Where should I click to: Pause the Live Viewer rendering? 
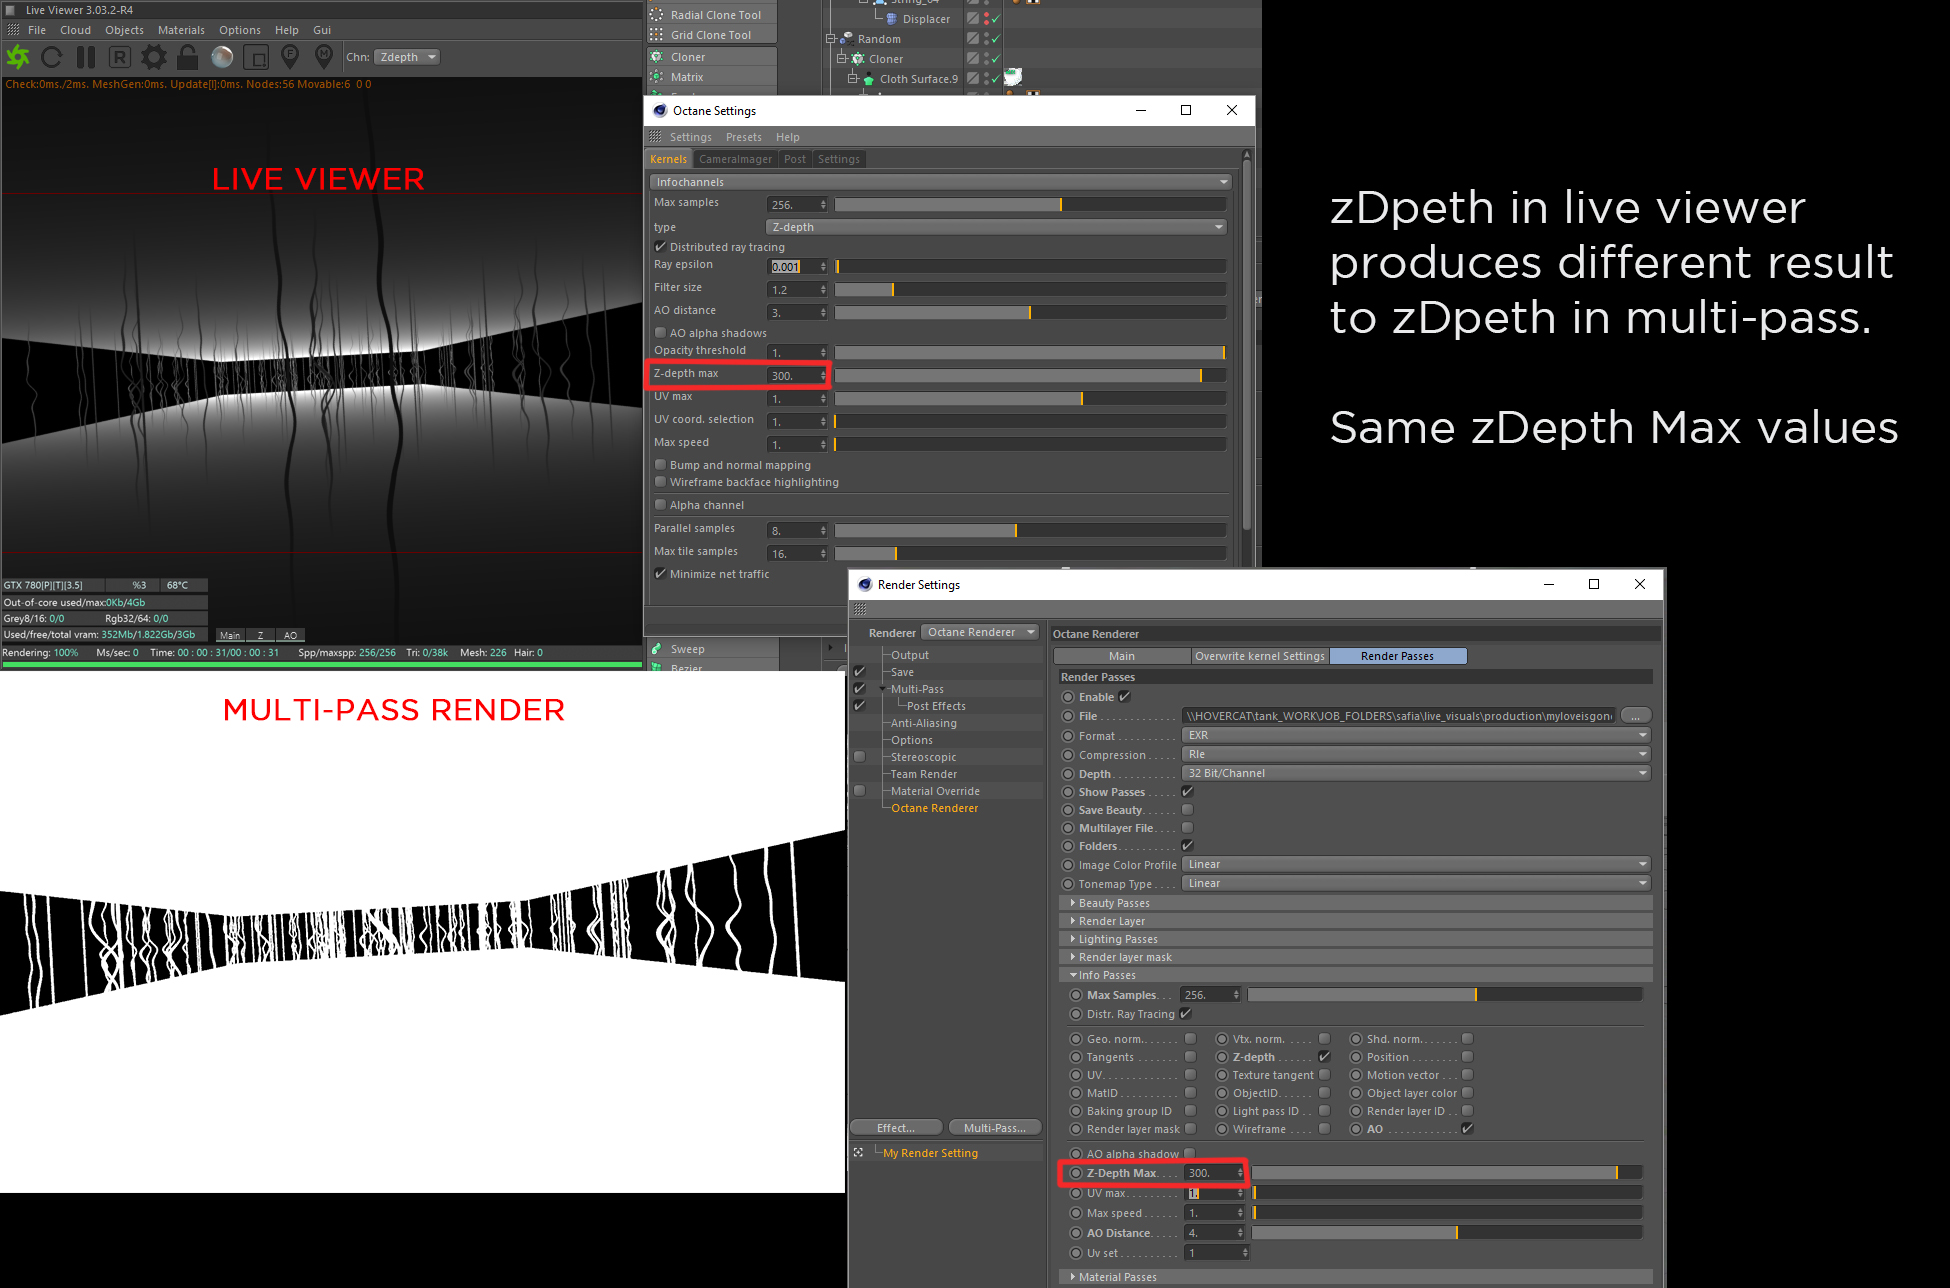pos(86,57)
